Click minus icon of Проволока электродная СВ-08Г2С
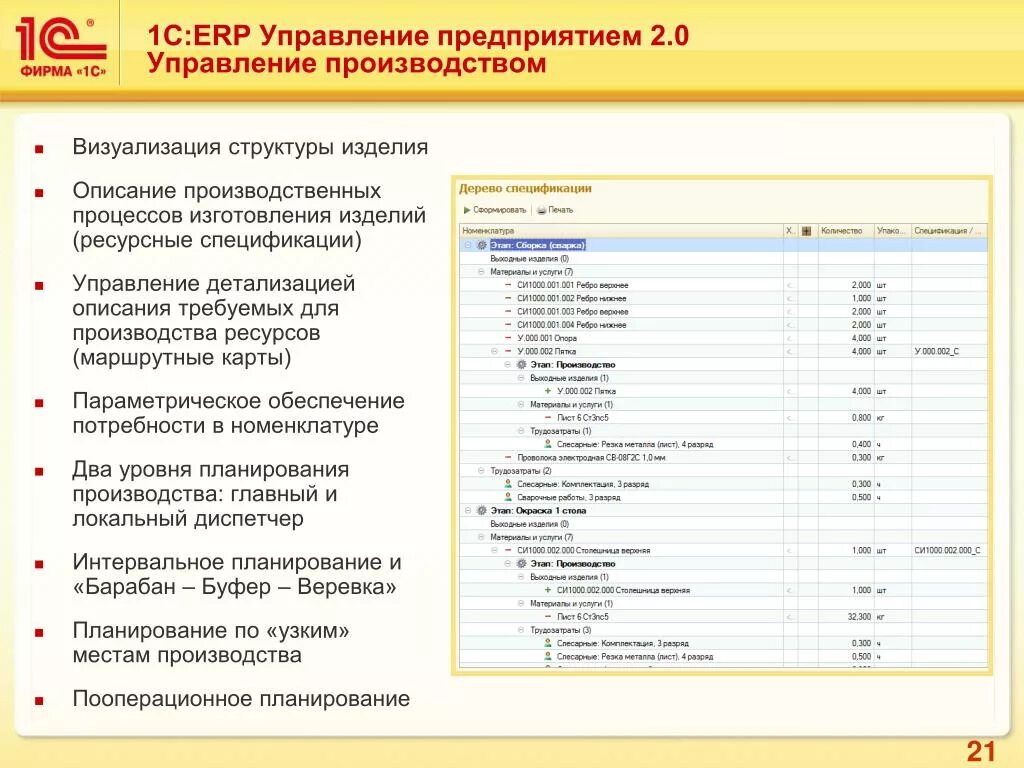This screenshot has width=1024, height=768. [508, 457]
